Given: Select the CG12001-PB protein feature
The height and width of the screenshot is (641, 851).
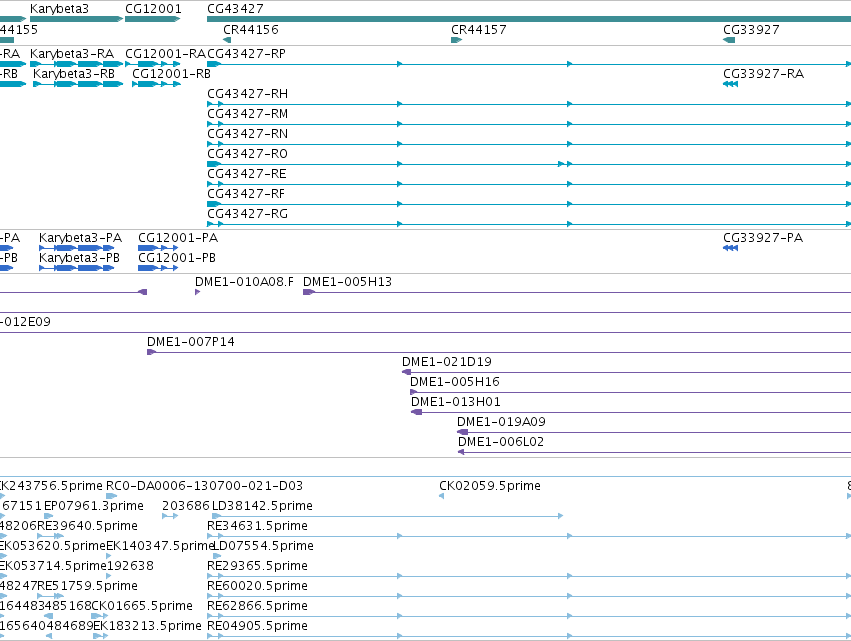Looking at the screenshot, I should click(x=158, y=268).
